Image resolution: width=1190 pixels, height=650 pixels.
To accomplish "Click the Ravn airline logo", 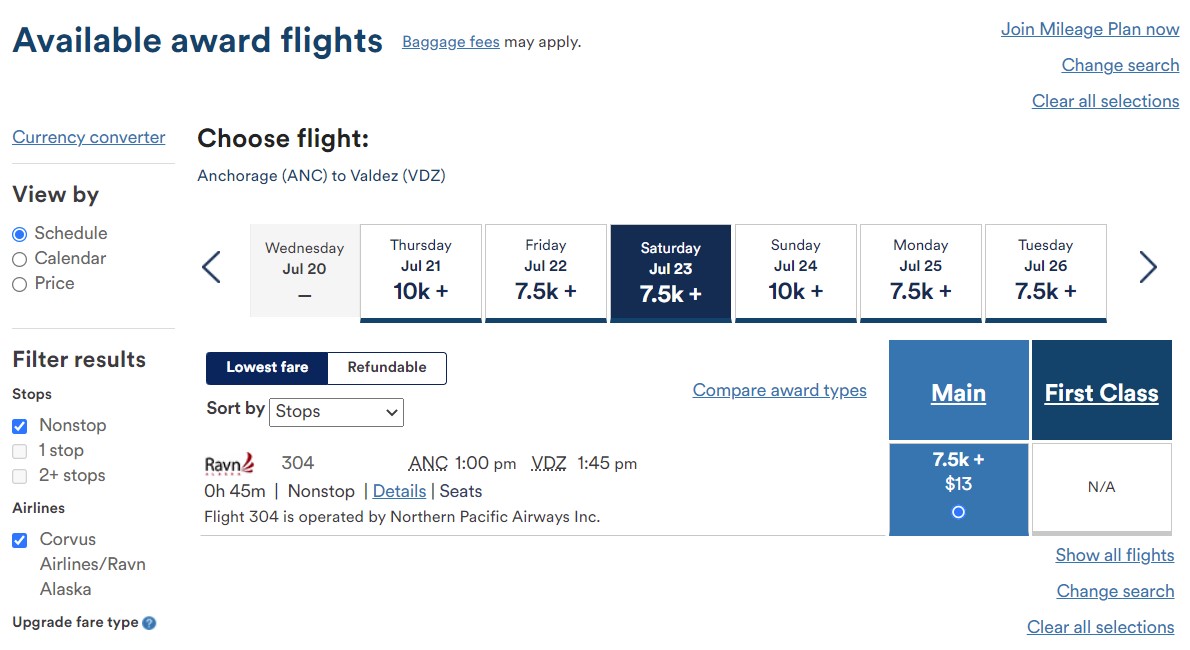I will [x=231, y=463].
